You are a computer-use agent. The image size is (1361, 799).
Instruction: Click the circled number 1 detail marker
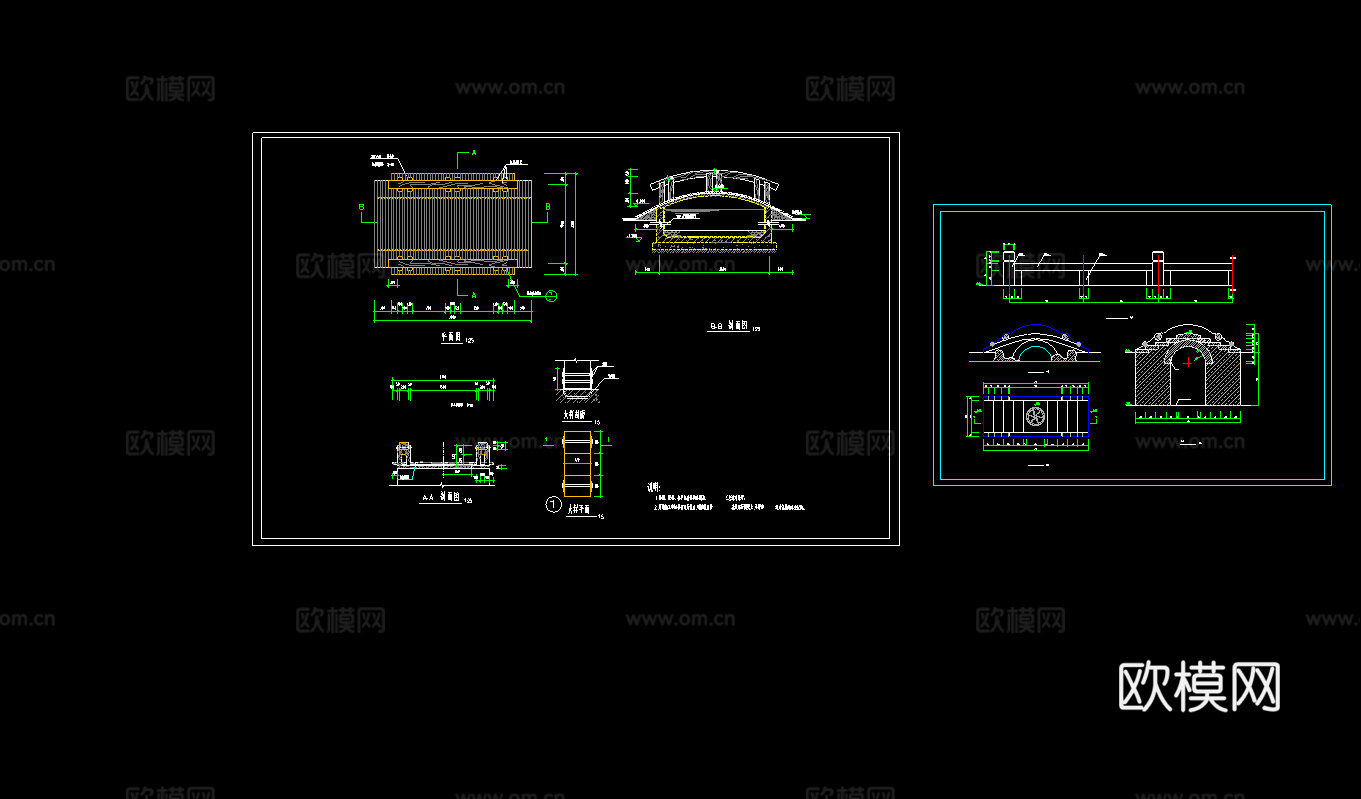(553, 505)
